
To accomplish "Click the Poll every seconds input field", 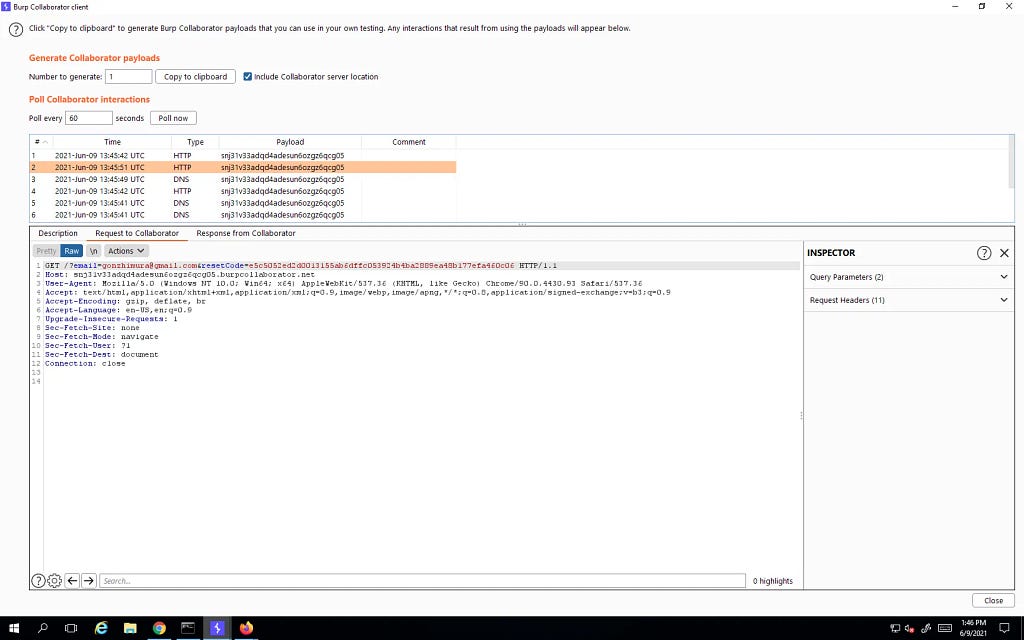I will (x=89, y=118).
